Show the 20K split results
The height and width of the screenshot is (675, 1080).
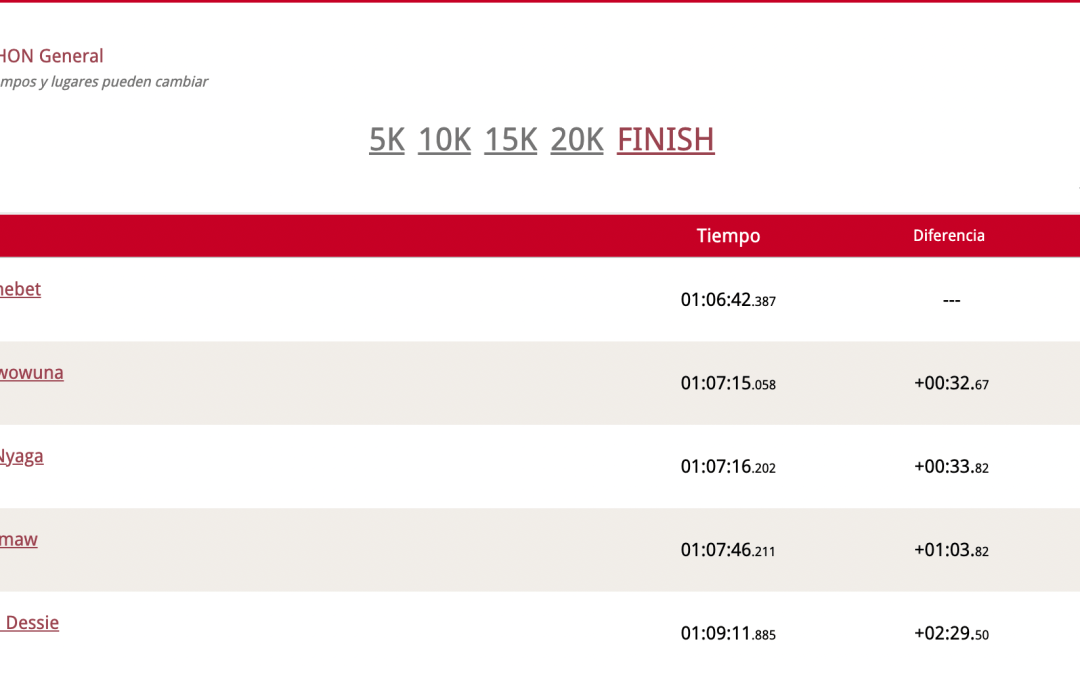click(x=577, y=139)
